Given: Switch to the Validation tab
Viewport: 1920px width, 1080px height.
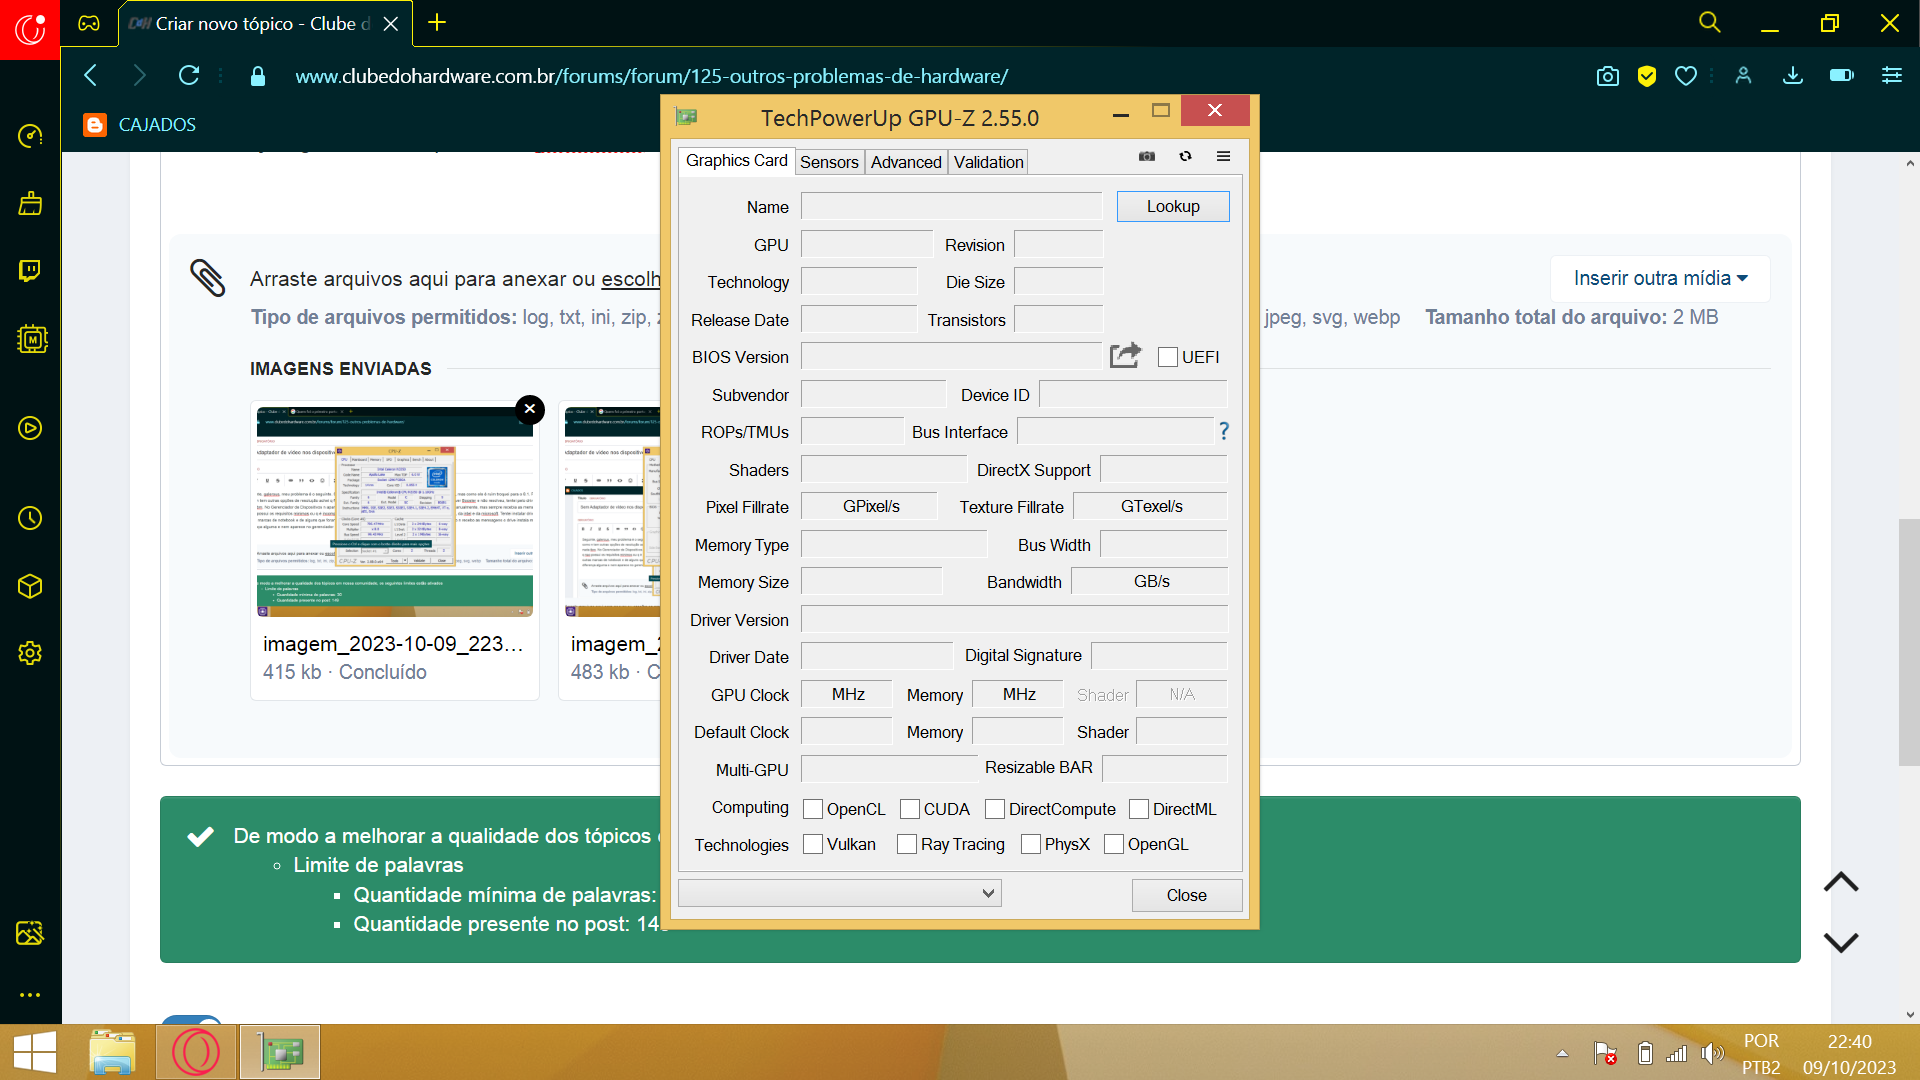Looking at the screenshot, I should coord(989,162).
